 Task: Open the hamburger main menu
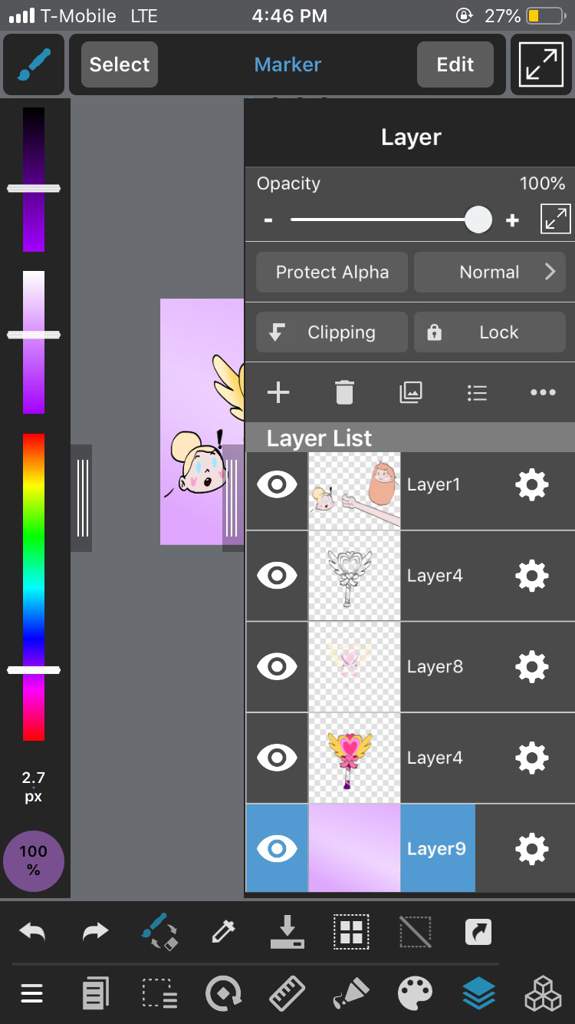pos(32,995)
